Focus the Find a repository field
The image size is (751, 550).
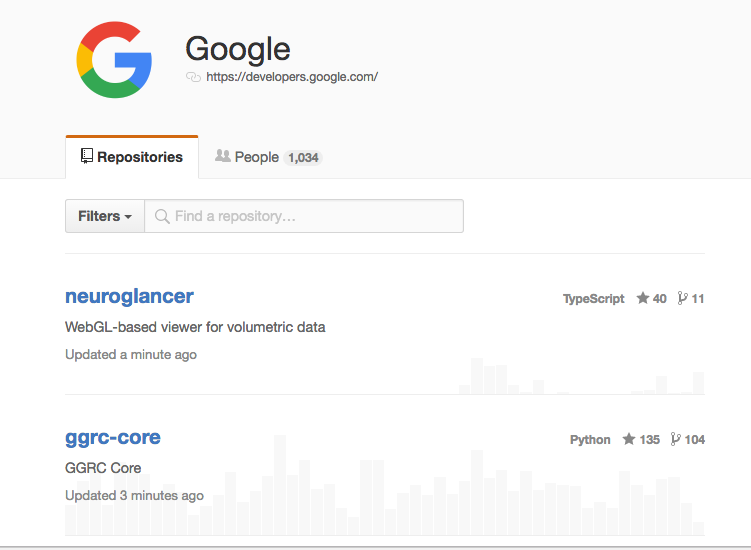(x=304, y=216)
